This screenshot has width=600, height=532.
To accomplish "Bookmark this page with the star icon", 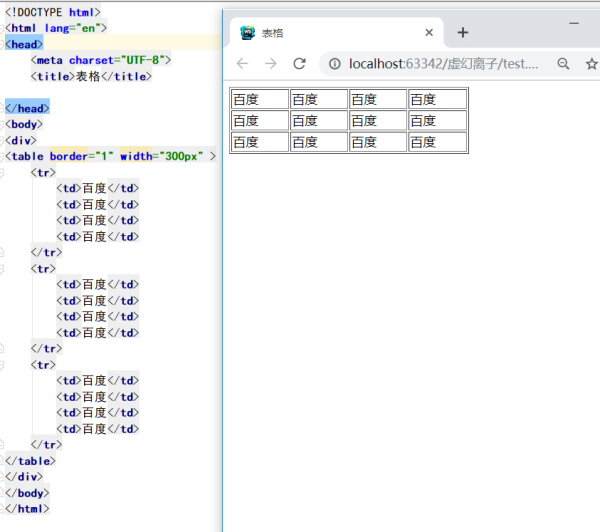I will click(x=592, y=64).
